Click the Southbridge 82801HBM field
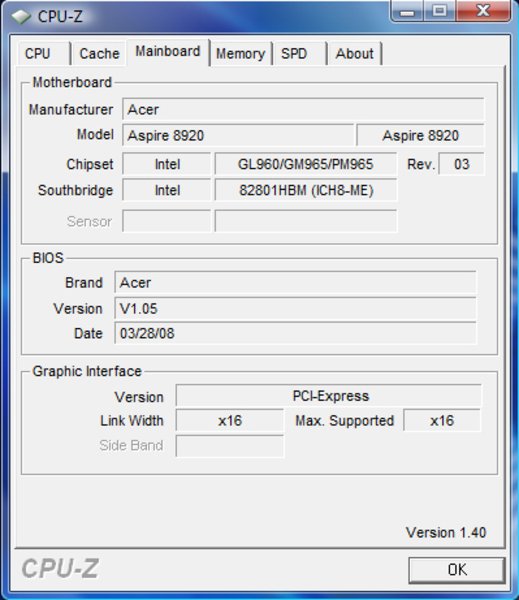 [306, 190]
